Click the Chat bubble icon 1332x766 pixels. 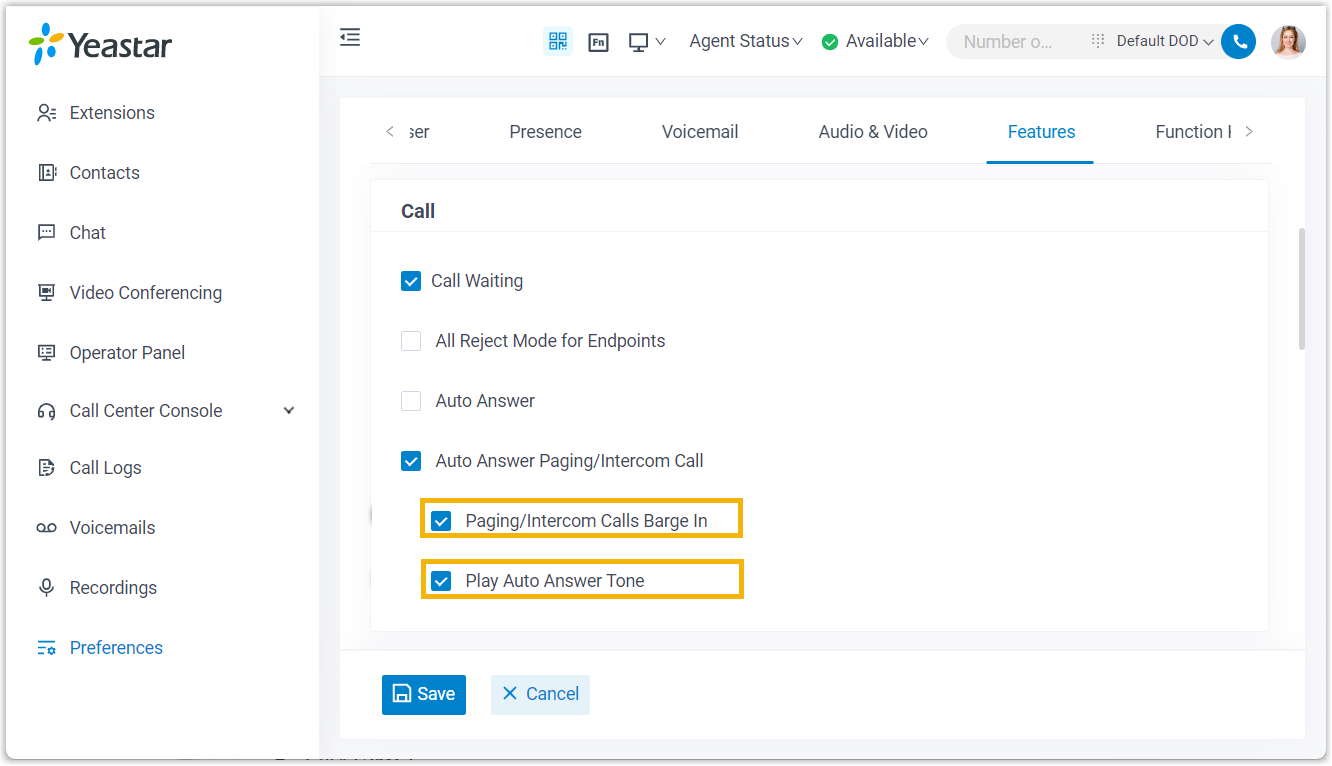pos(46,233)
